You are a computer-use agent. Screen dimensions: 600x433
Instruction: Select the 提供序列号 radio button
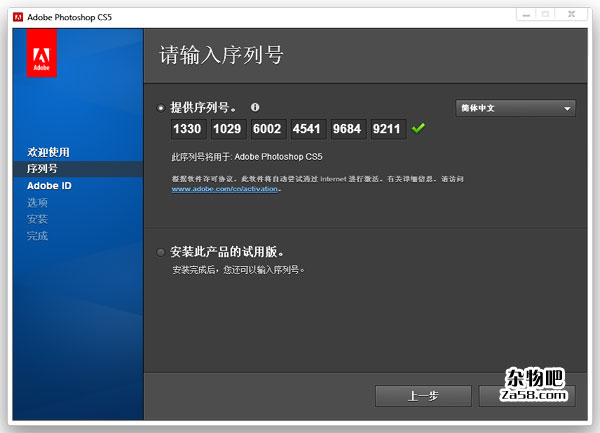(x=161, y=108)
